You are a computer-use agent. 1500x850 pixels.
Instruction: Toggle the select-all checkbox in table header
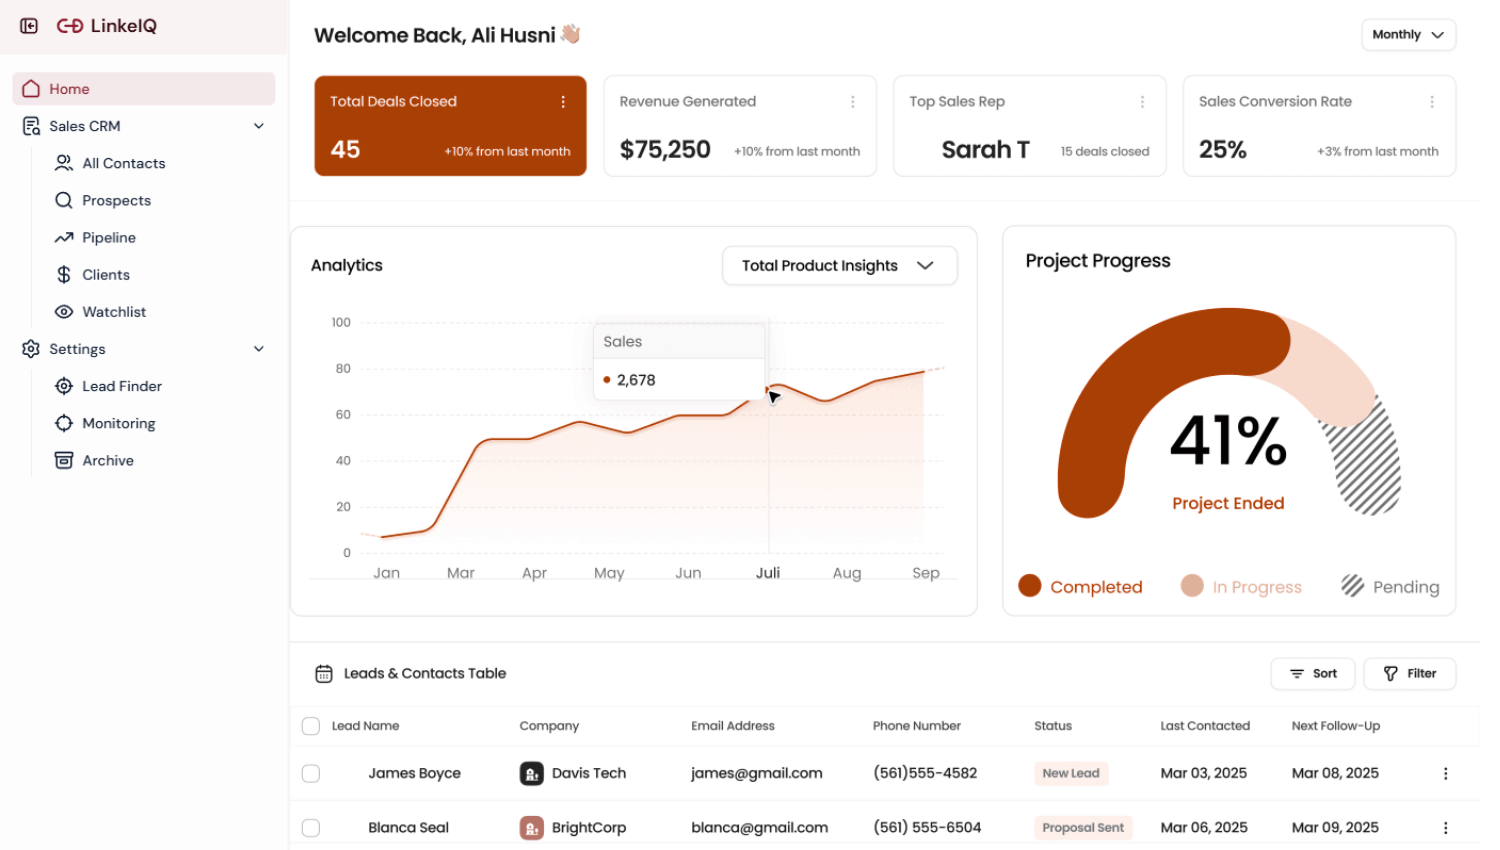coord(311,726)
